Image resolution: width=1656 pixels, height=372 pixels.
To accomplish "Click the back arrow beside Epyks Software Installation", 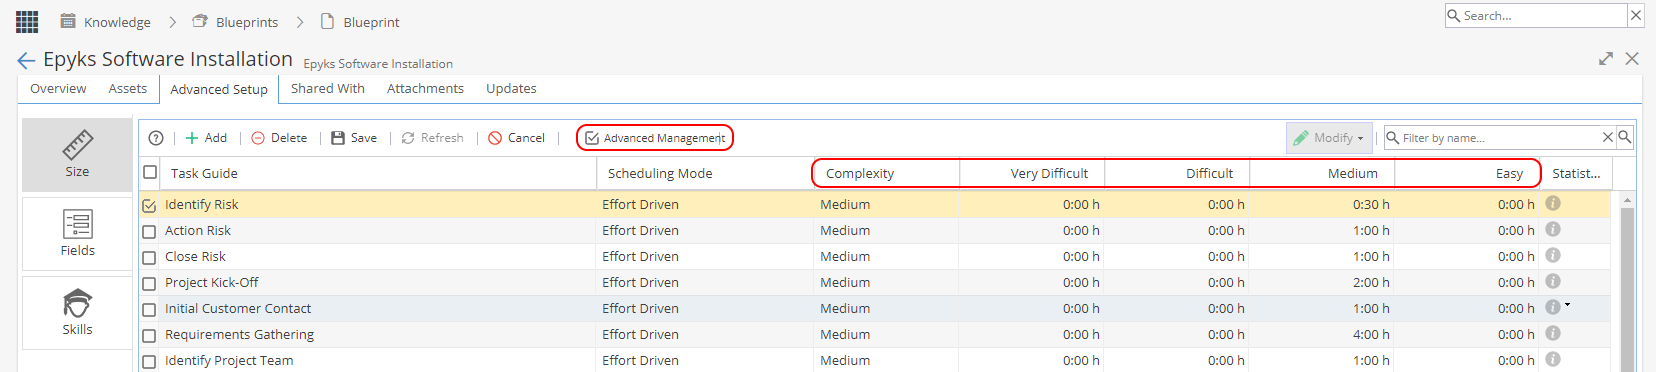I will (26, 61).
